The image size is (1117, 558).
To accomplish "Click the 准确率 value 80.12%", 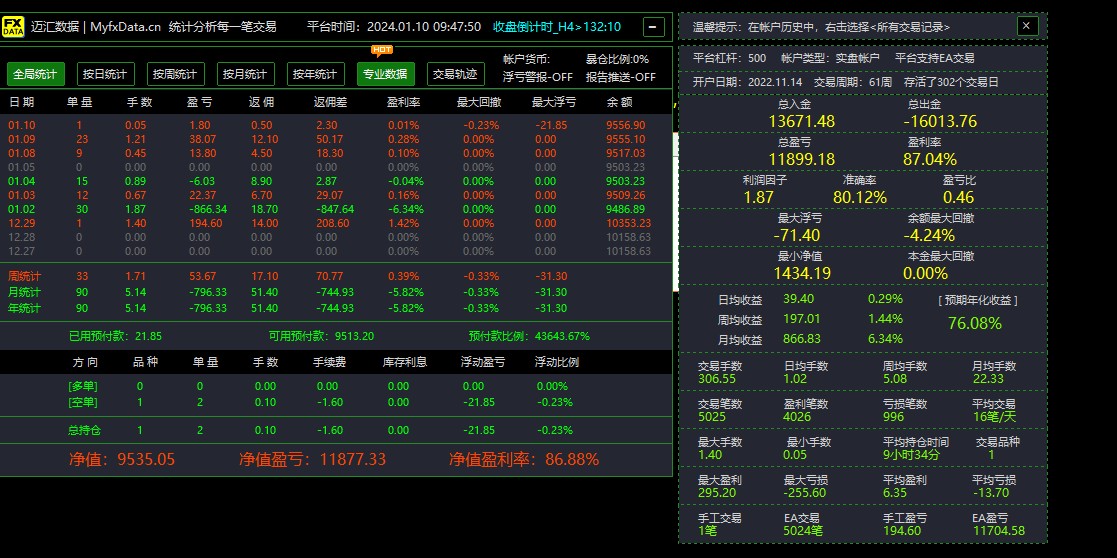I will click(860, 197).
